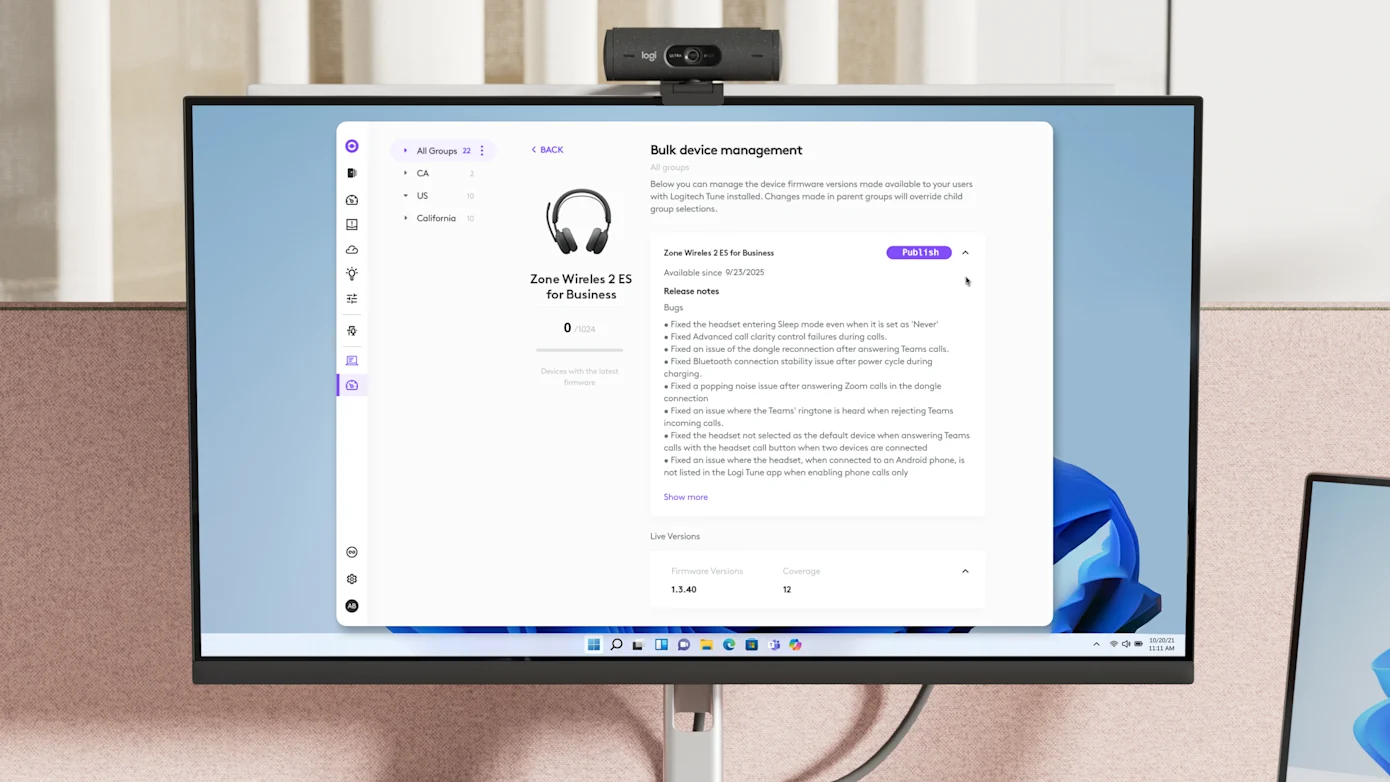Open the feedback icon near the sidebar bottom
The width and height of the screenshot is (1390, 782).
coord(351,551)
